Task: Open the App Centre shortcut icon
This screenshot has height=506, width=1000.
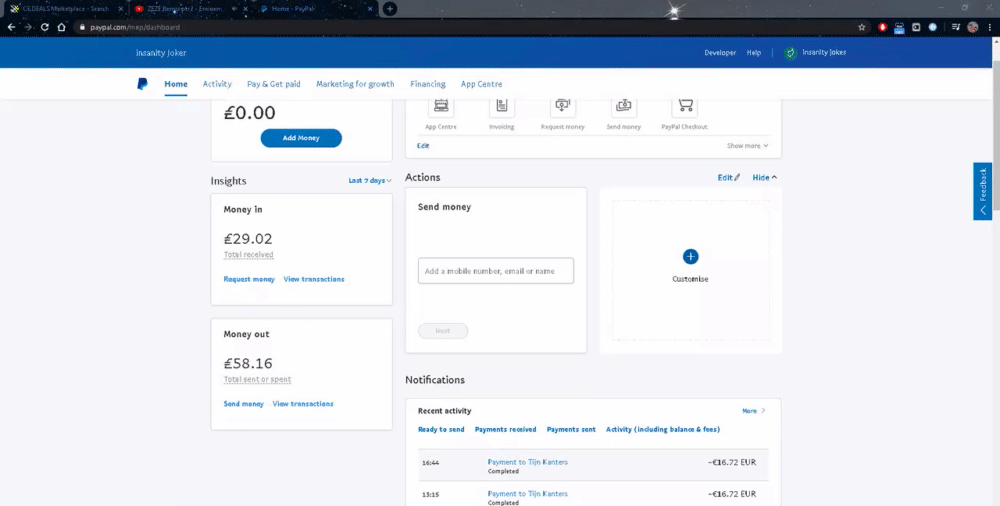Action: [441, 107]
